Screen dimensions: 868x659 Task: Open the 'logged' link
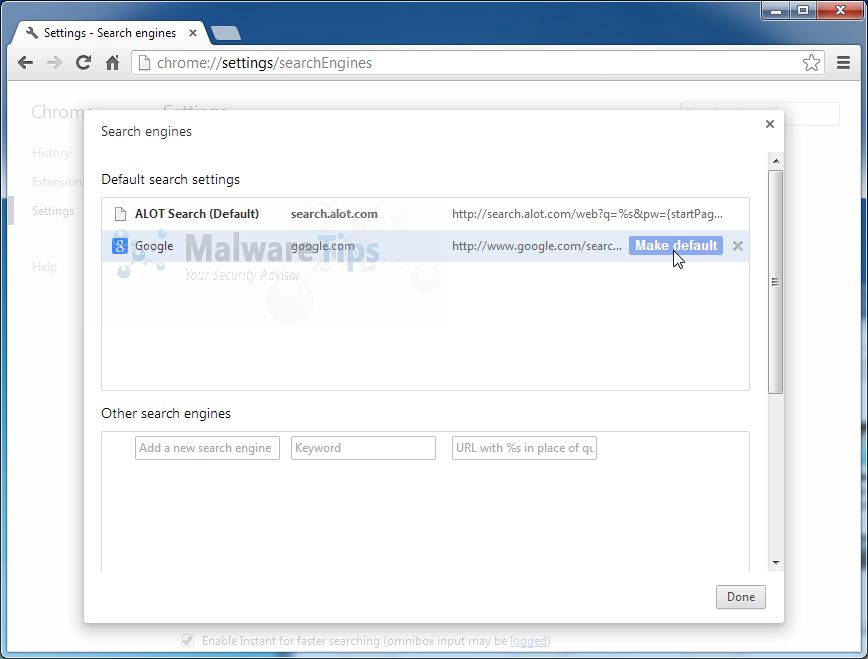(x=529, y=641)
